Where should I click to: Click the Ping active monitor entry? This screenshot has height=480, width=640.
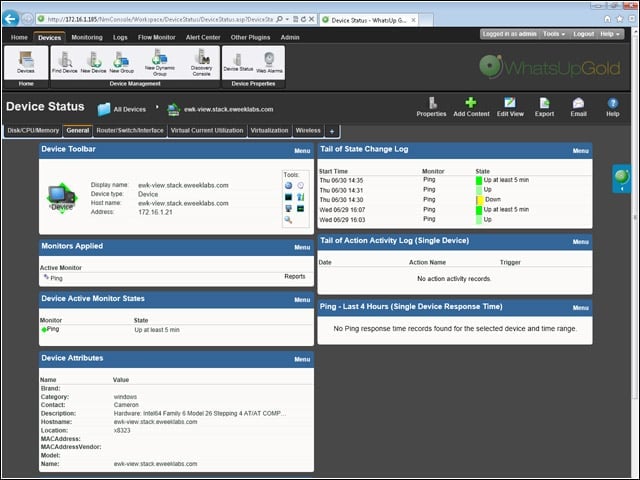click(56, 278)
